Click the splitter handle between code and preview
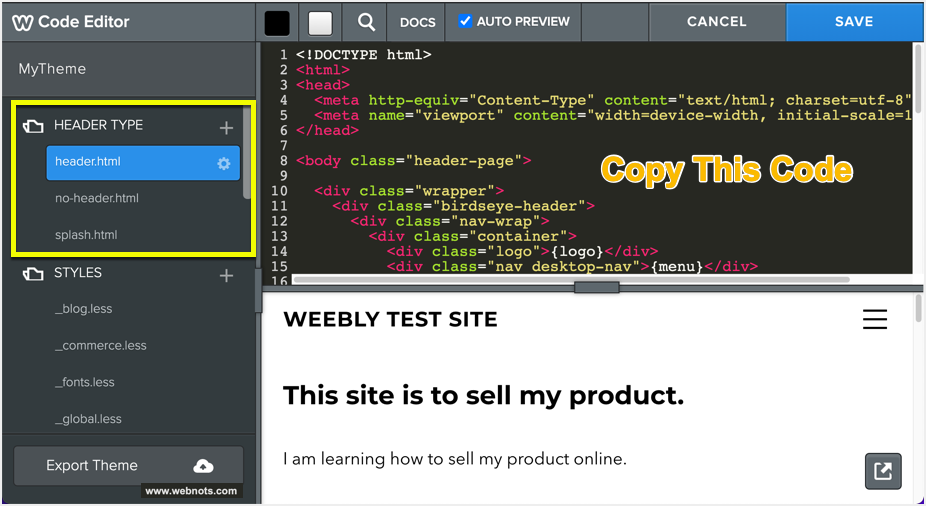 (596, 287)
